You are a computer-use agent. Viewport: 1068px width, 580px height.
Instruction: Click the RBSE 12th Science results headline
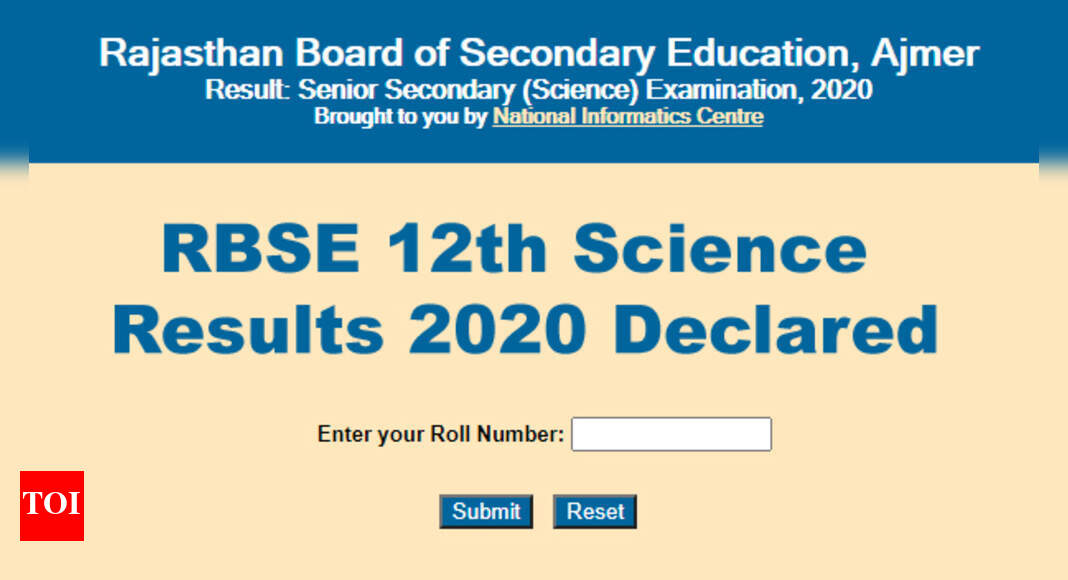511,247
